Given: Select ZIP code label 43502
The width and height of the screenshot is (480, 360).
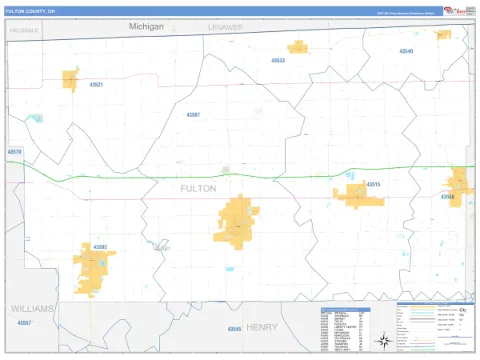Looking at the screenshot, I should tap(100, 247).
